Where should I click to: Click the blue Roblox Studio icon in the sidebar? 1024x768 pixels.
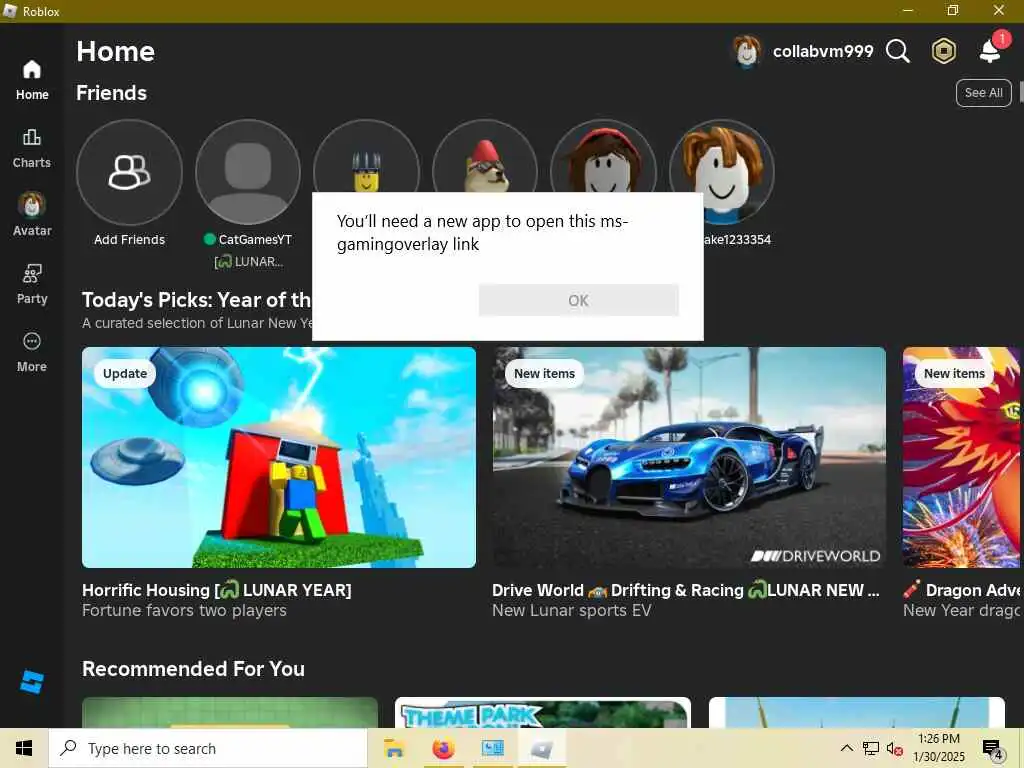click(31, 682)
